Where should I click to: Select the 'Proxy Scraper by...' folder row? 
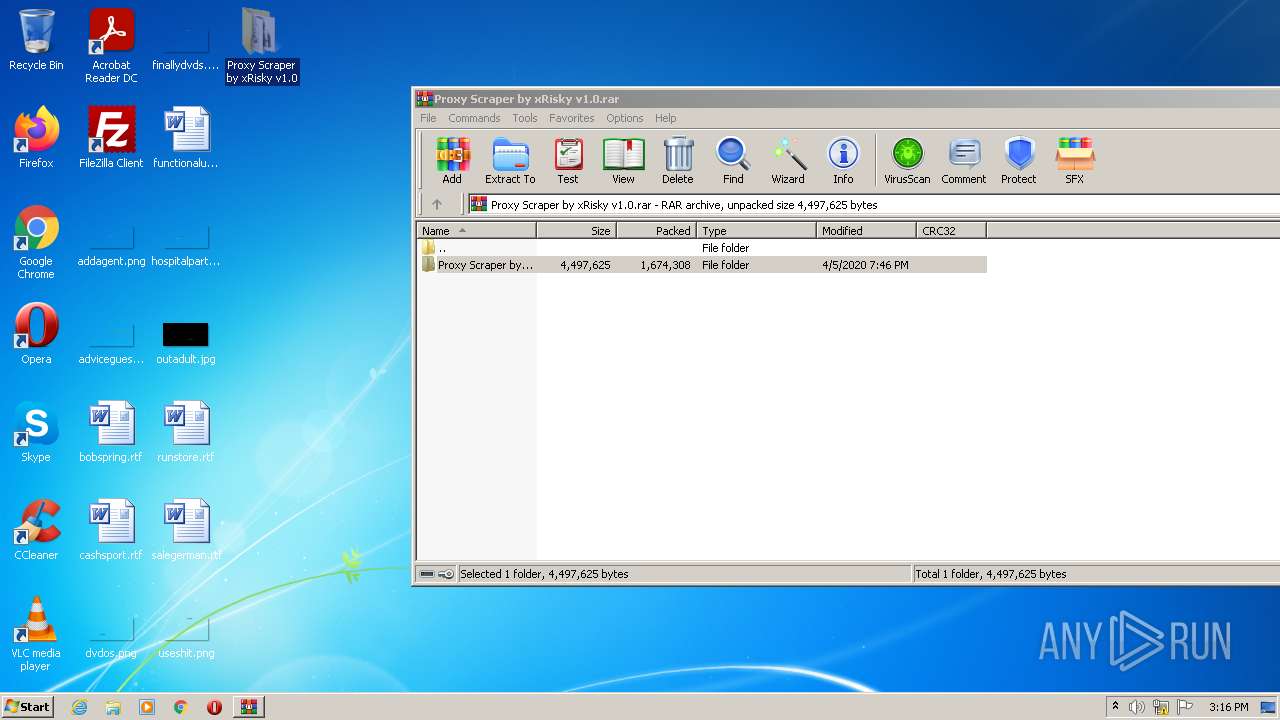[702, 265]
